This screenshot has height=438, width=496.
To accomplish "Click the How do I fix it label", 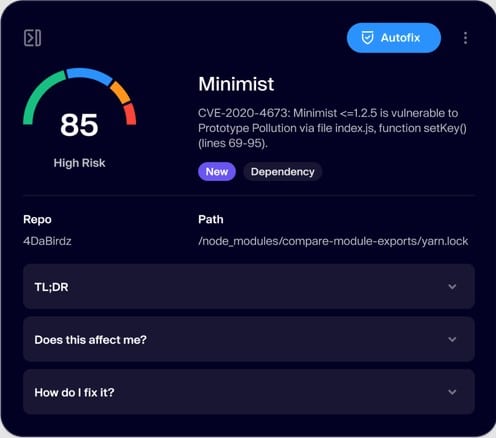I will 74,392.
